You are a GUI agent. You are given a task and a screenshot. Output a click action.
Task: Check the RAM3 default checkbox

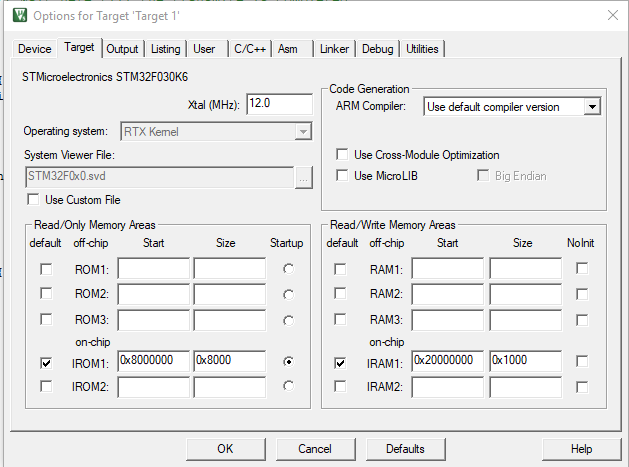pos(340,320)
